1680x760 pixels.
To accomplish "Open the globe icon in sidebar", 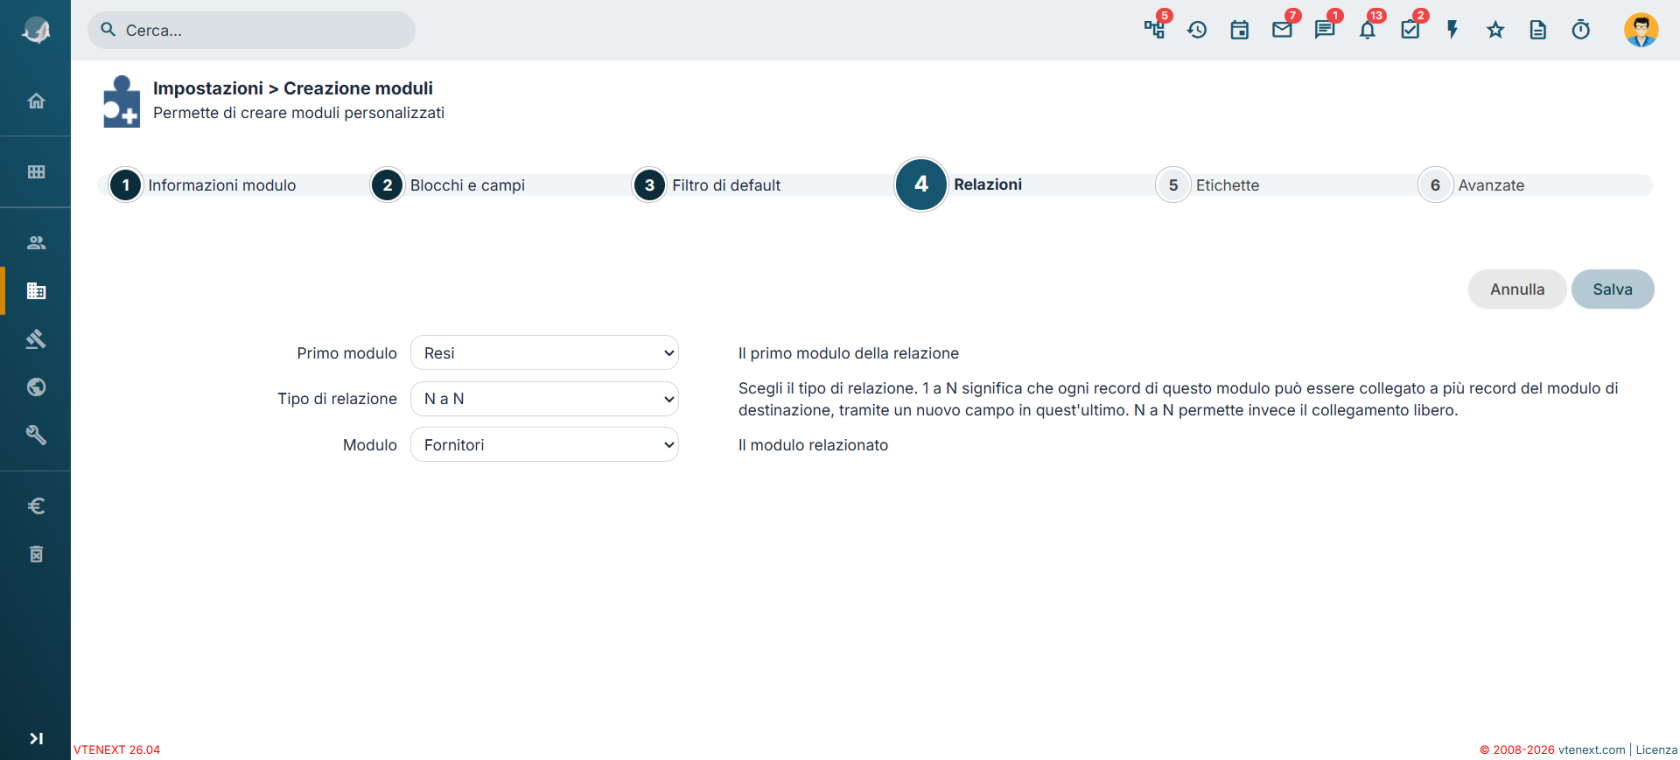I will [36, 387].
